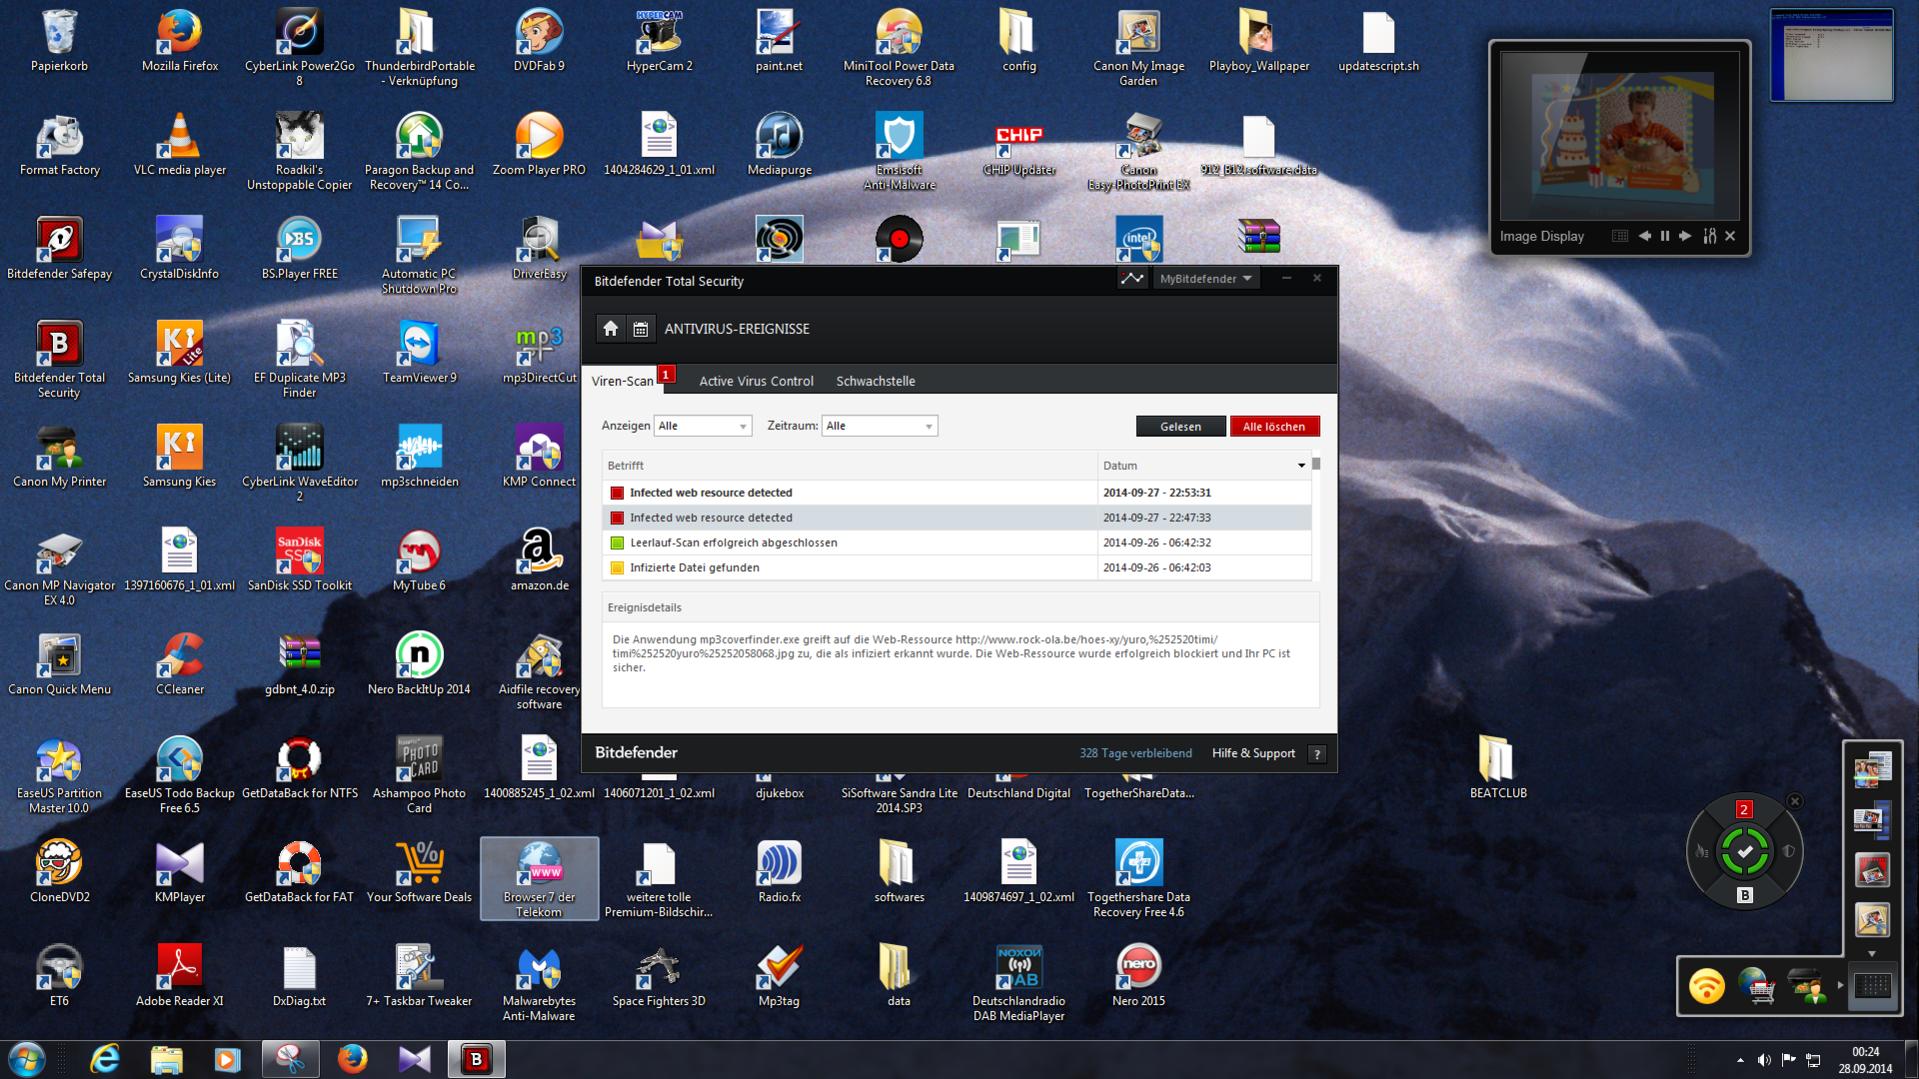
Task: Select the BEATCLUB folder on desktop
Action: [x=1498, y=767]
